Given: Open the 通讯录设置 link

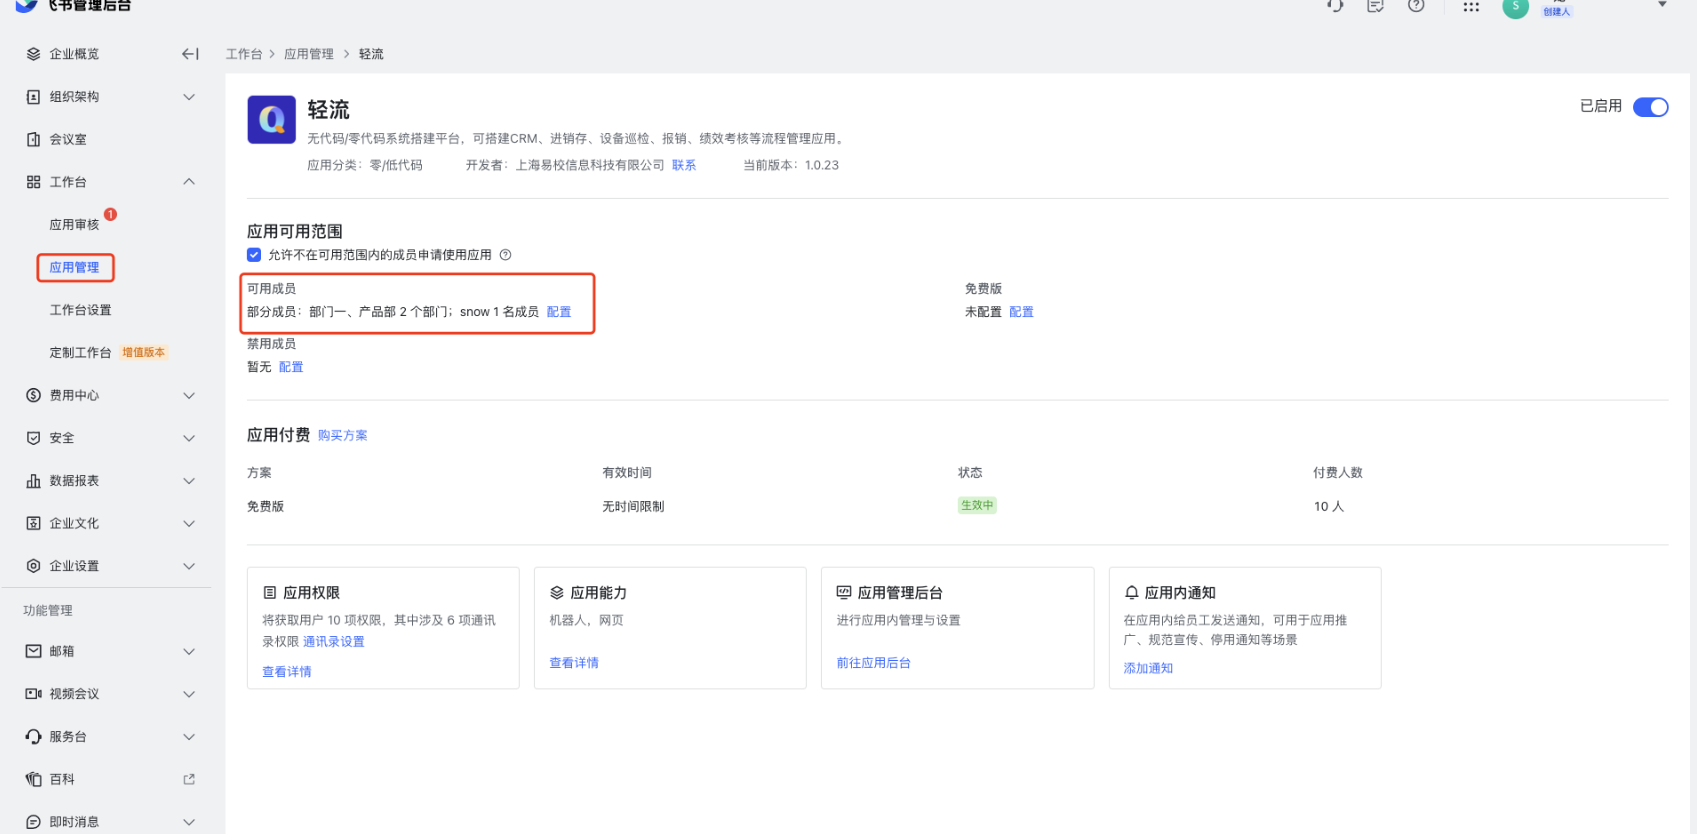Looking at the screenshot, I should [x=334, y=642].
